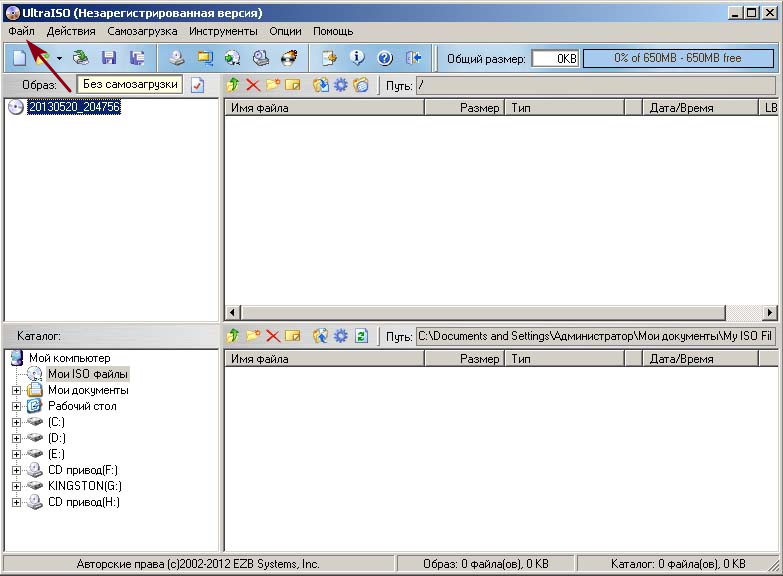Expand the Рабочий стол tree node

pyautogui.click(x=16, y=406)
